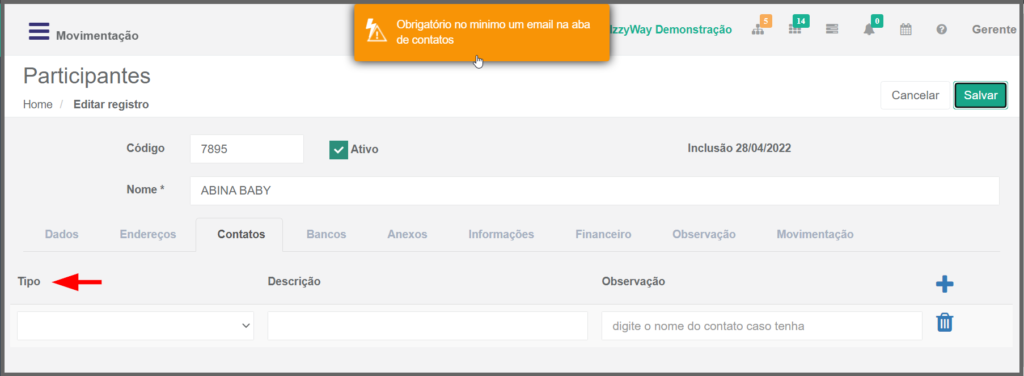1024x376 pixels.
Task: Go to Home breadcrumb link
Action: pyautogui.click(x=37, y=104)
